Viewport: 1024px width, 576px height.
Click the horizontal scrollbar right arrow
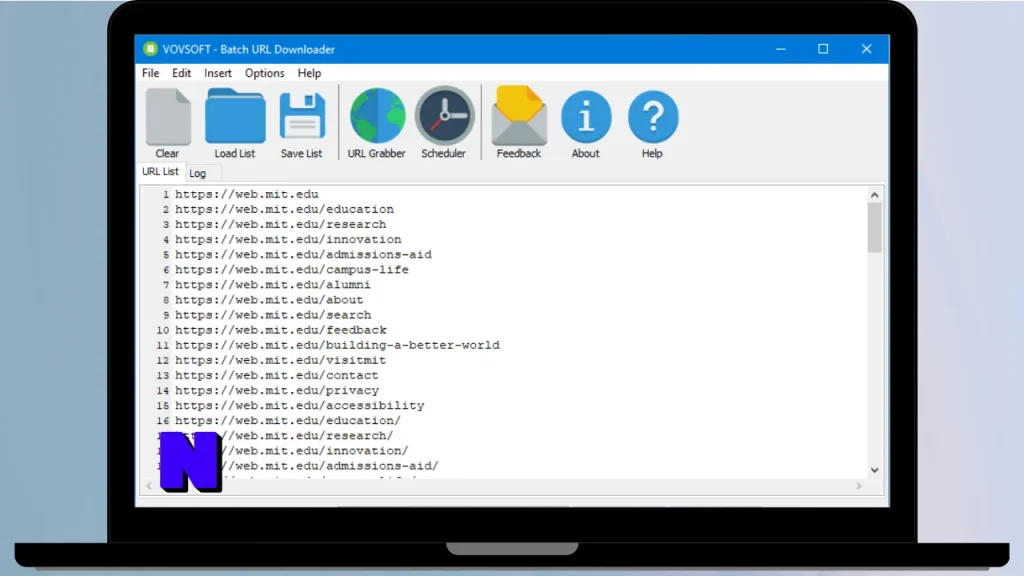click(x=859, y=486)
